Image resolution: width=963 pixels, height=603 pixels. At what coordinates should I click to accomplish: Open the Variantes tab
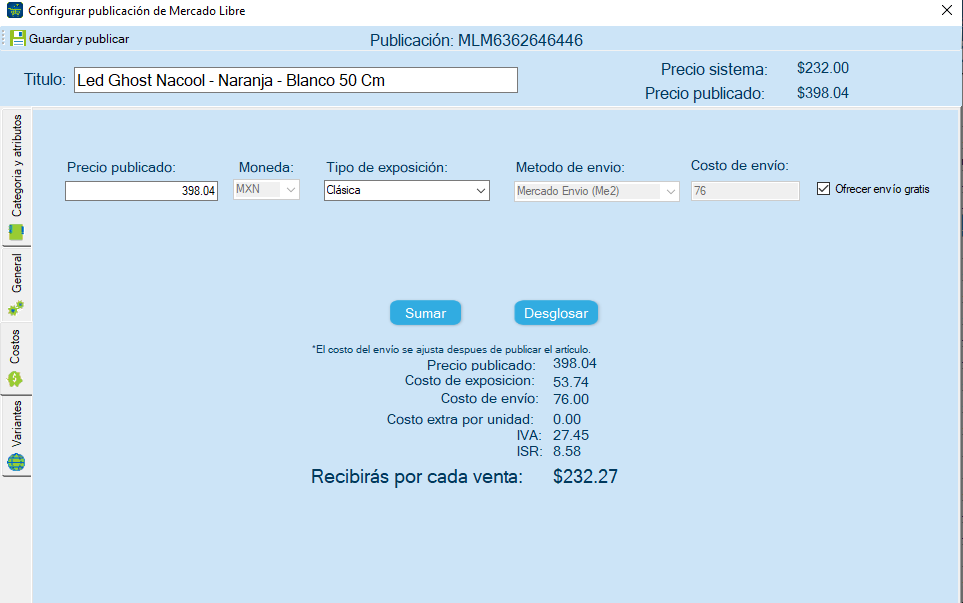click(x=17, y=435)
